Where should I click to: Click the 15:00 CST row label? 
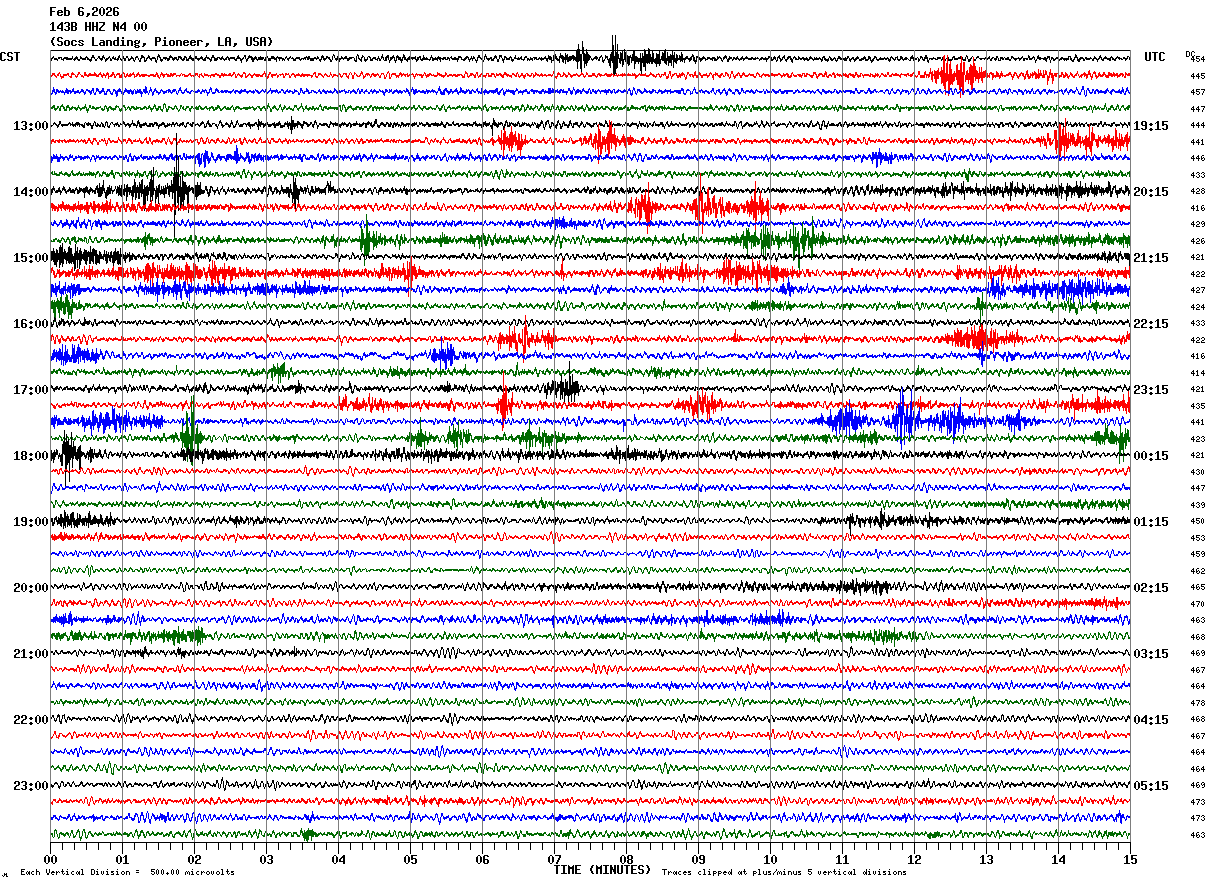click(30, 258)
